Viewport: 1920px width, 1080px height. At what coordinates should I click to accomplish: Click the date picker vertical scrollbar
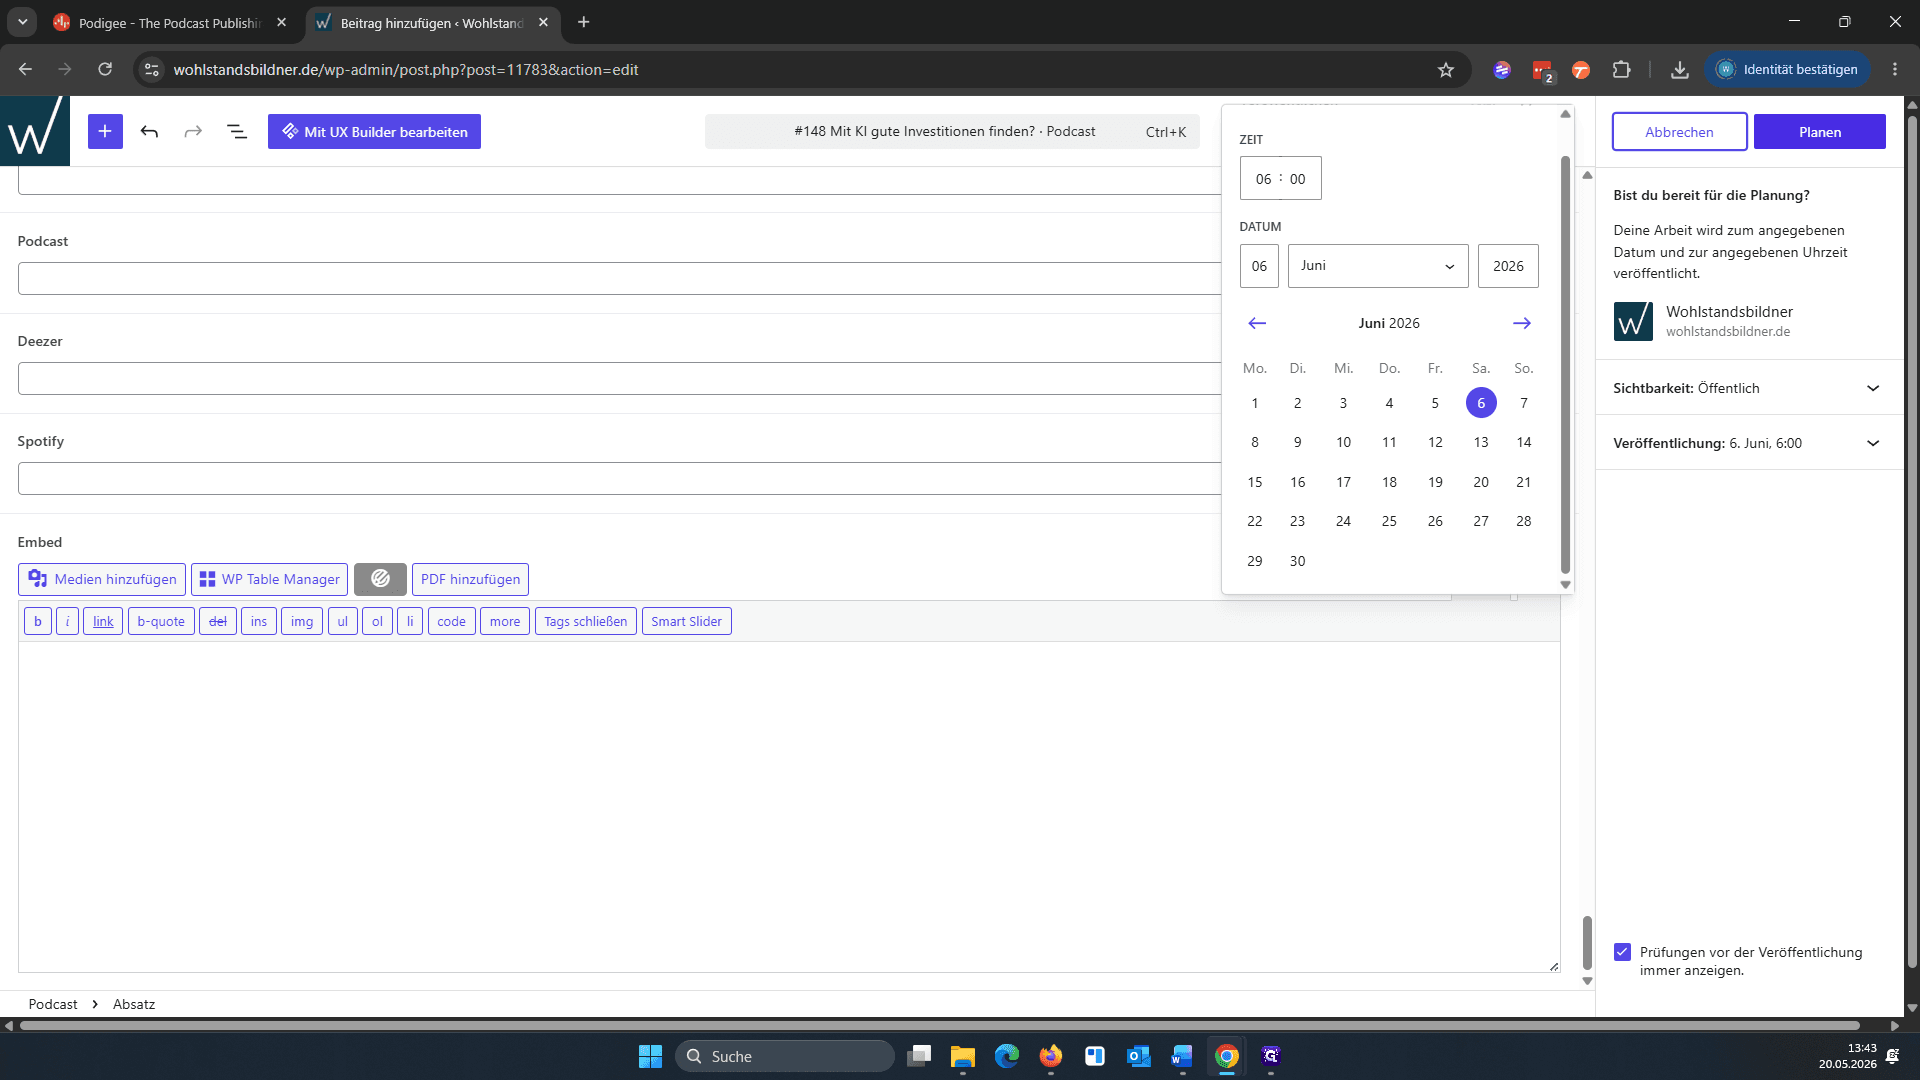click(1565, 365)
